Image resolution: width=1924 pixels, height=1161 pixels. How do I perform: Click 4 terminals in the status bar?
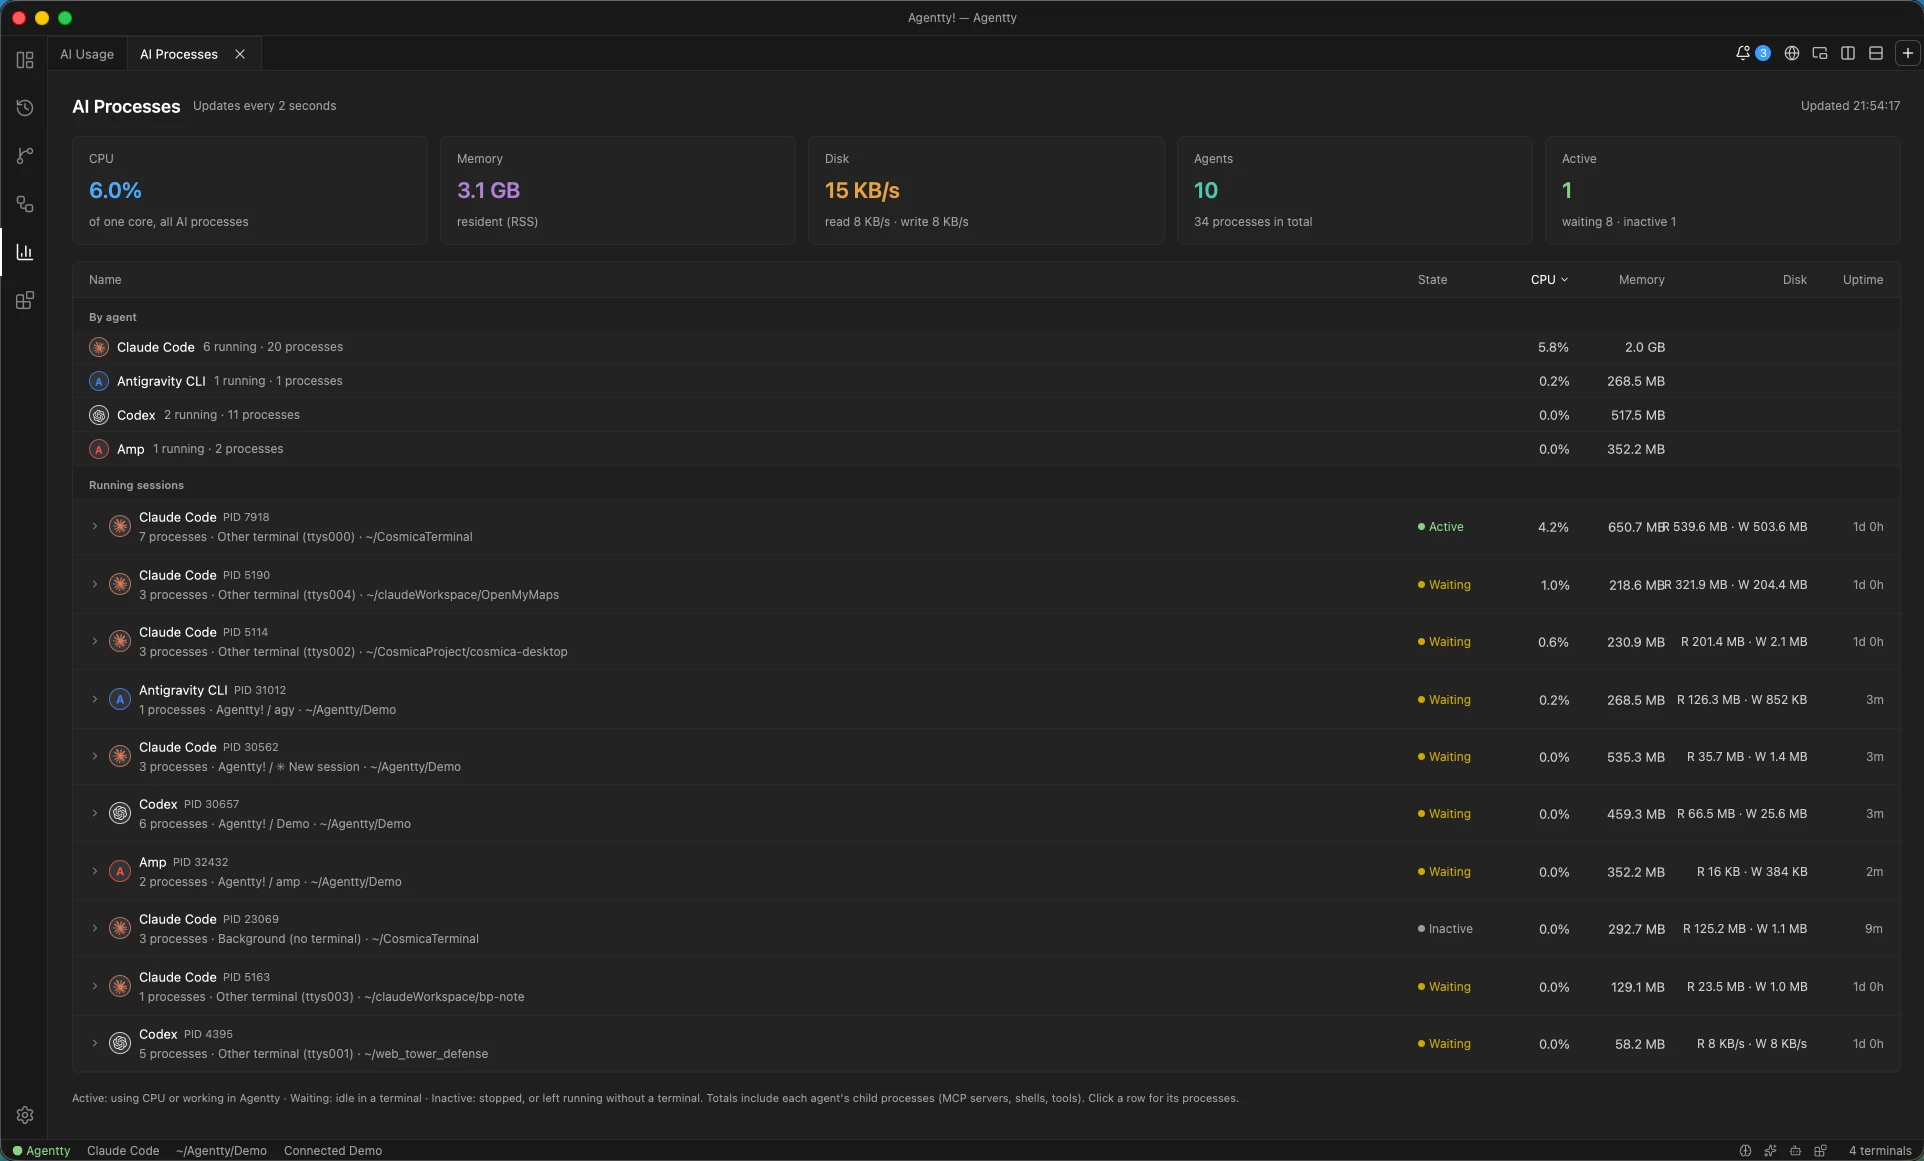(1880, 1150)
